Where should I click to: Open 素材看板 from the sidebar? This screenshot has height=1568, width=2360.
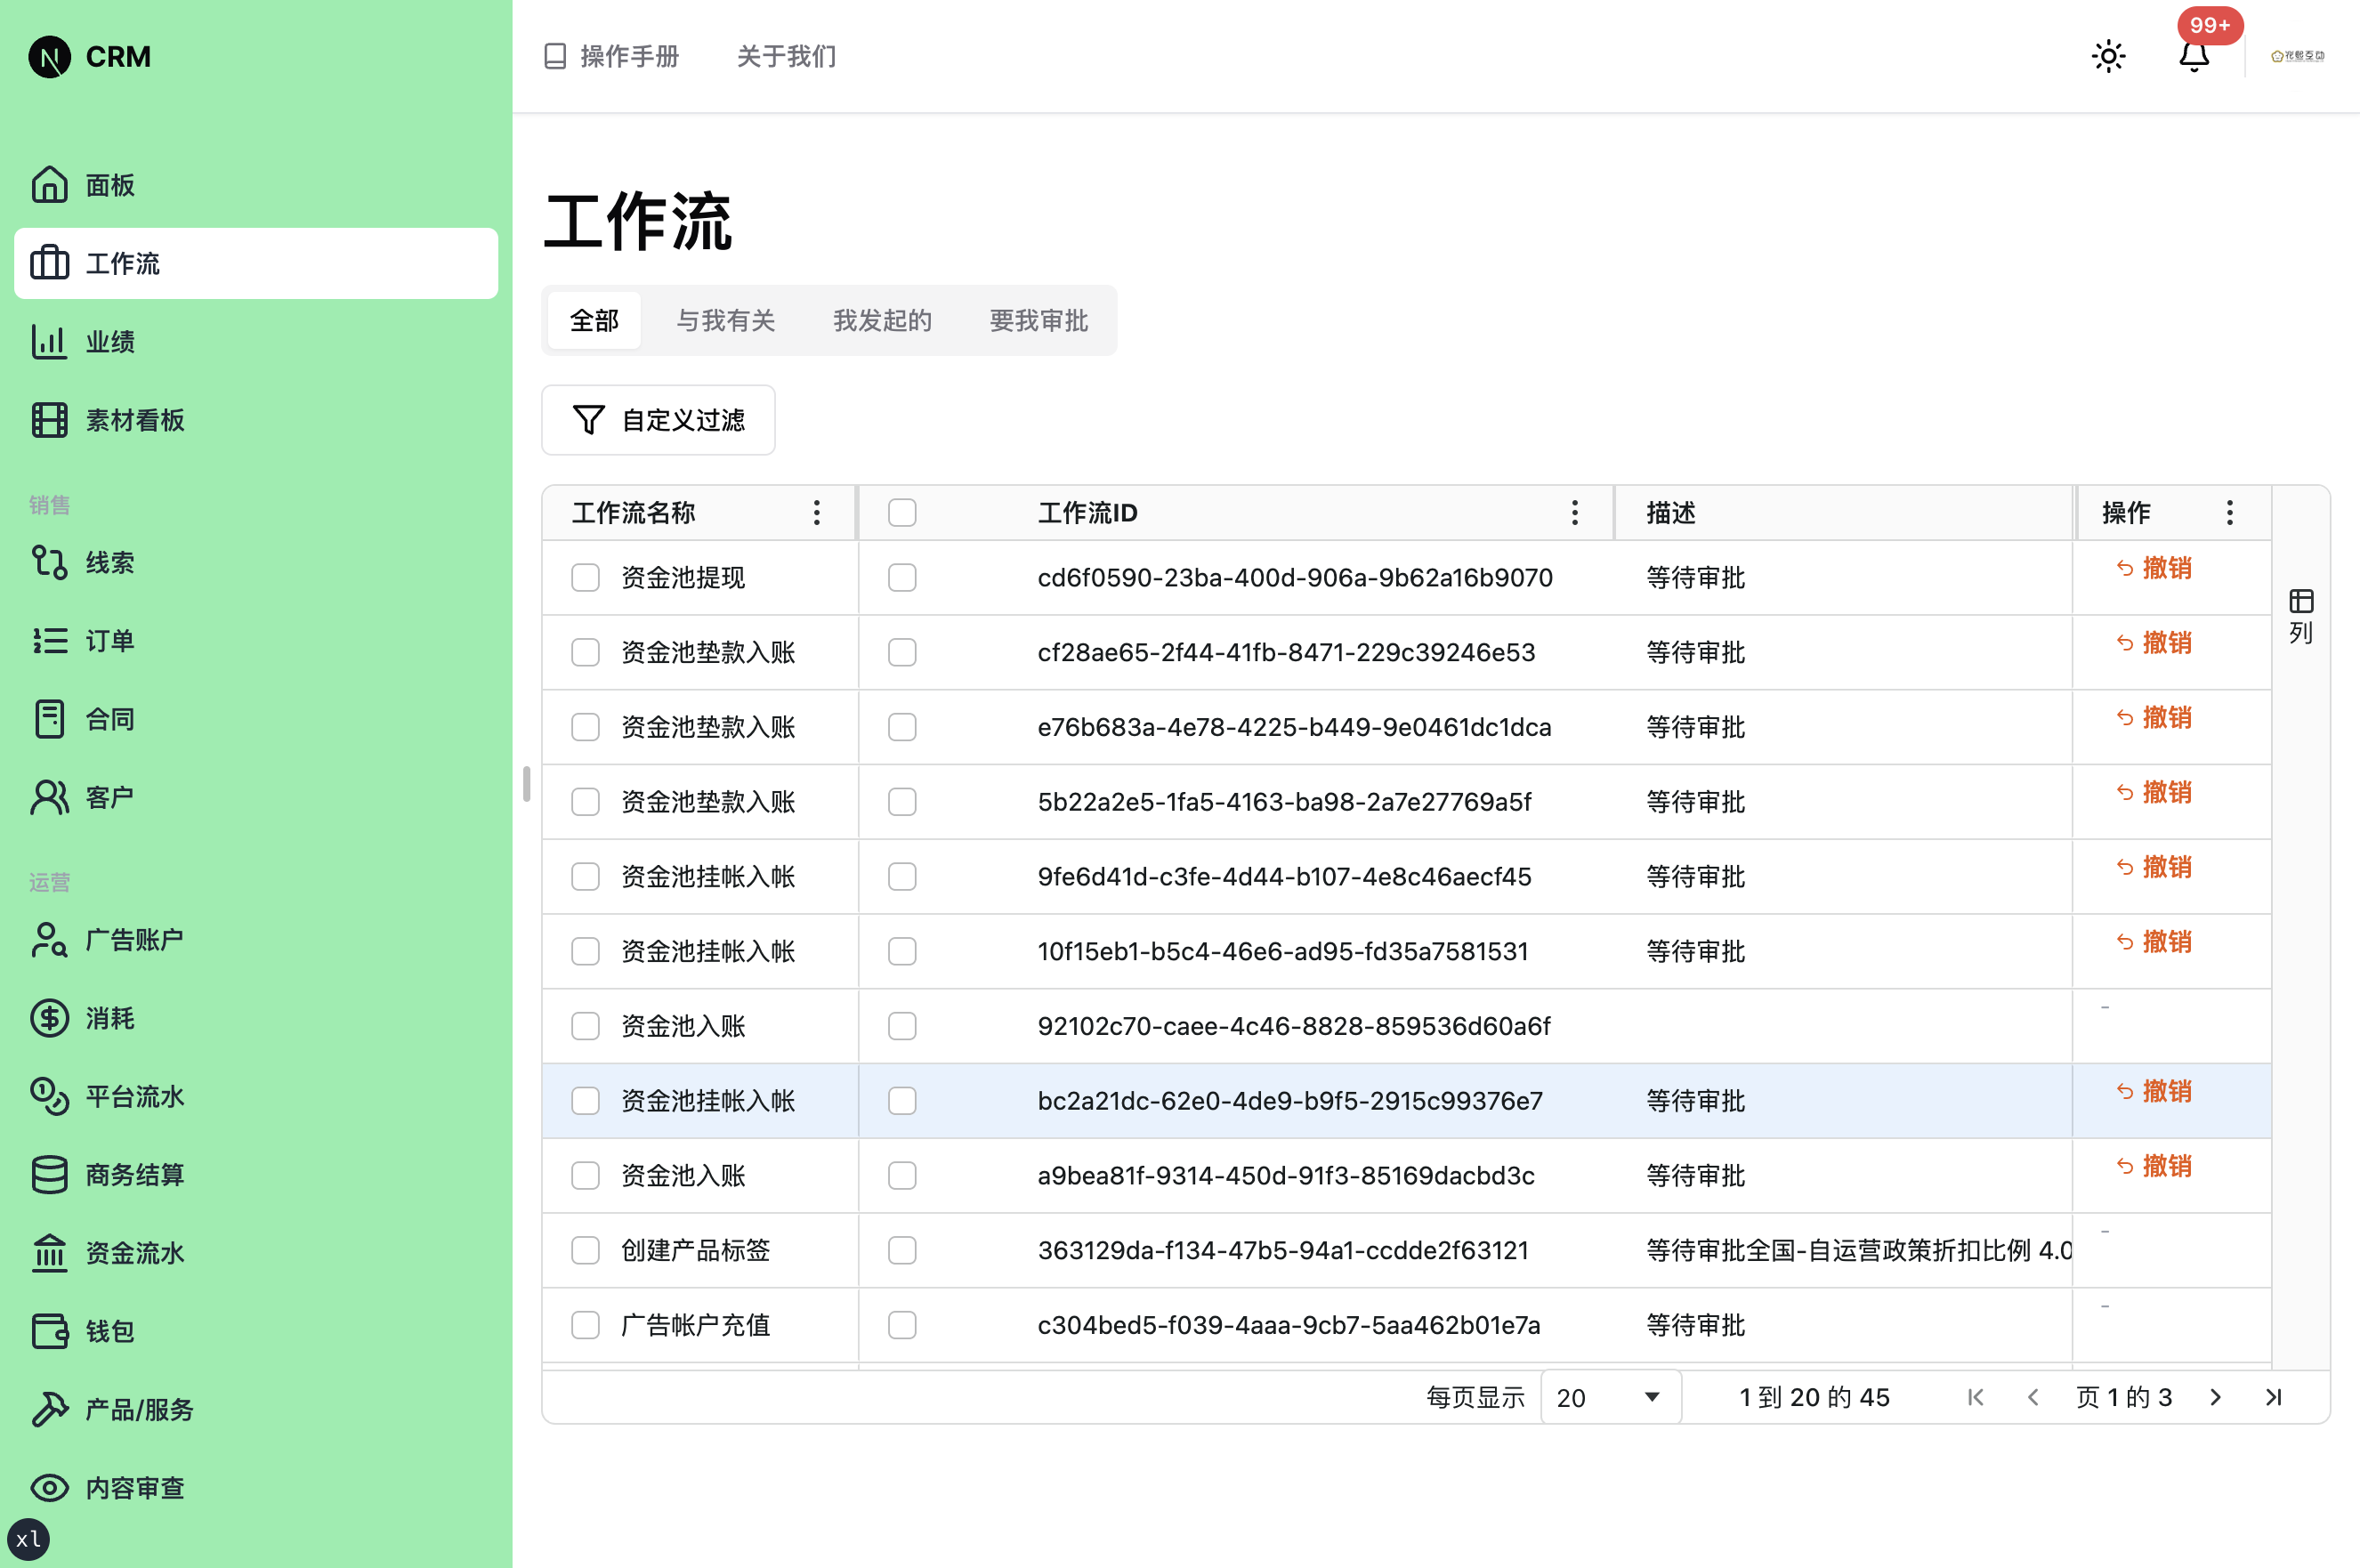(49, 419)
